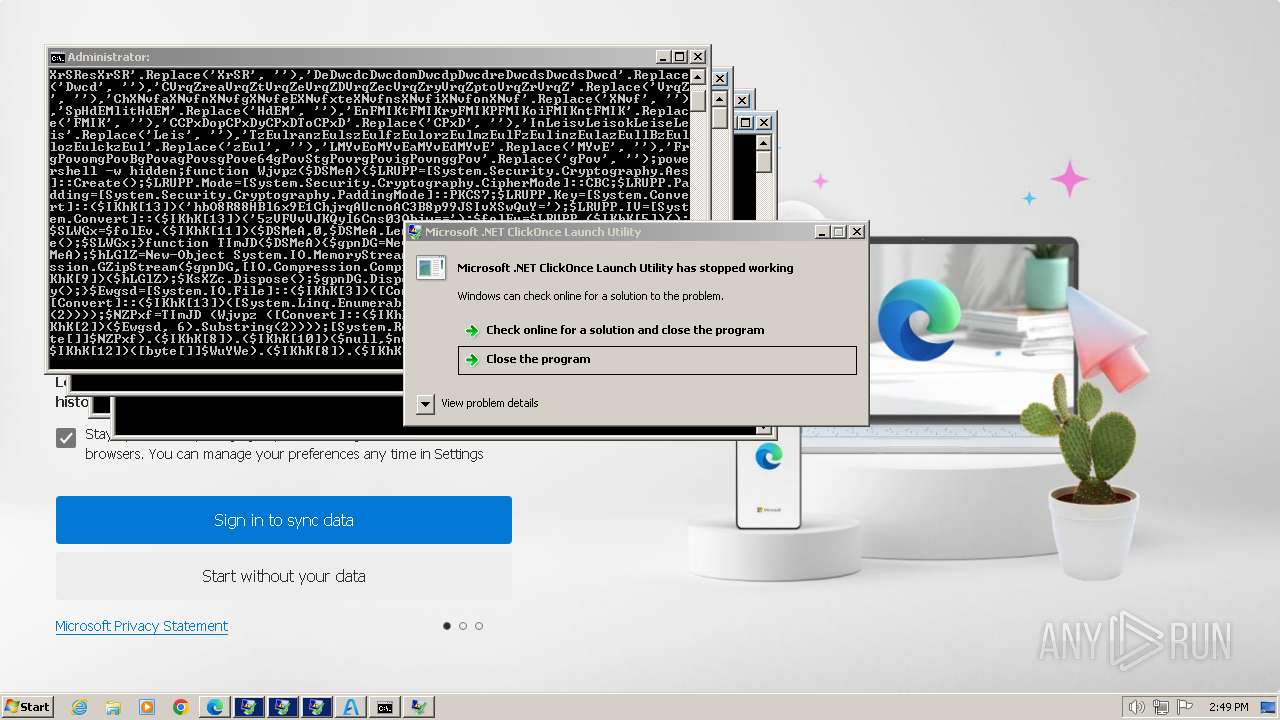The height and width of the screenshot is (720, 1280).
Task: Click the application icon inside the error dialog
Action: 431,268
